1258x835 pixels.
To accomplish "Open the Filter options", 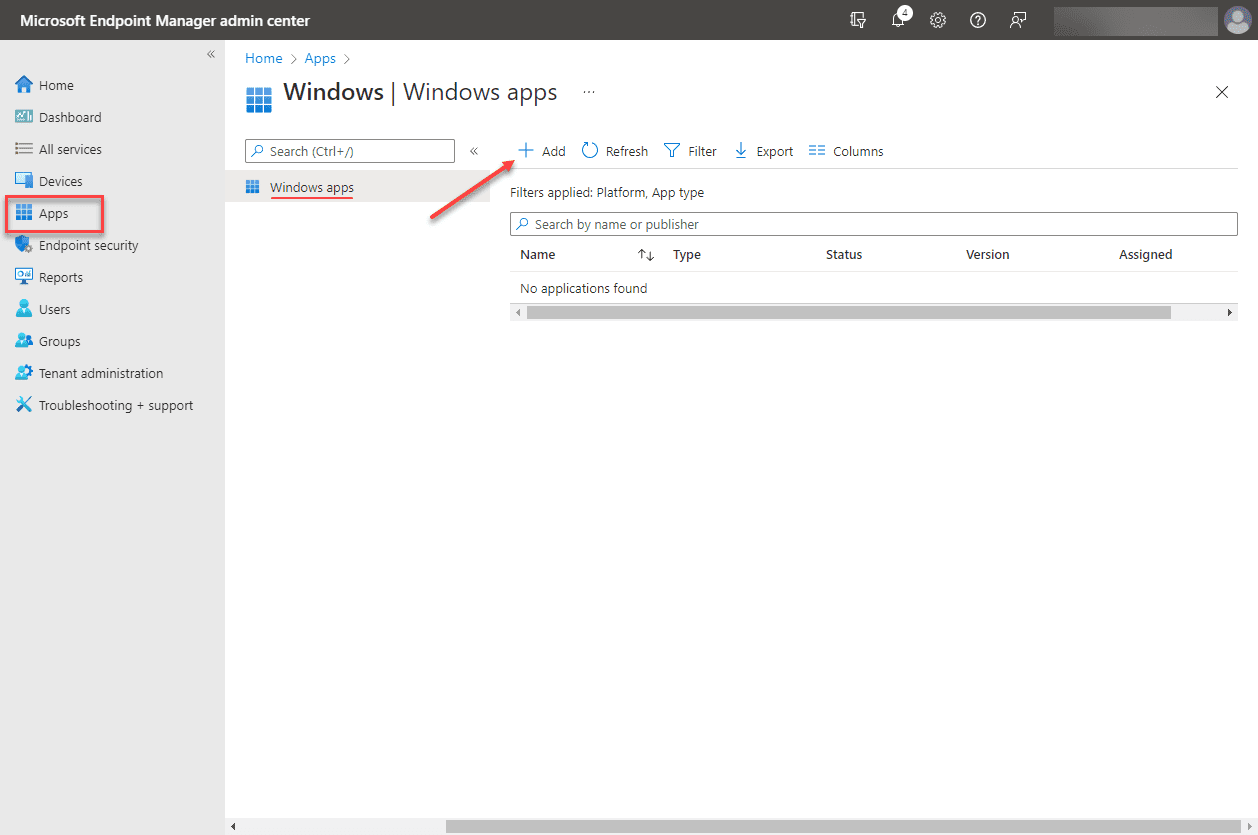I will 690,150.
